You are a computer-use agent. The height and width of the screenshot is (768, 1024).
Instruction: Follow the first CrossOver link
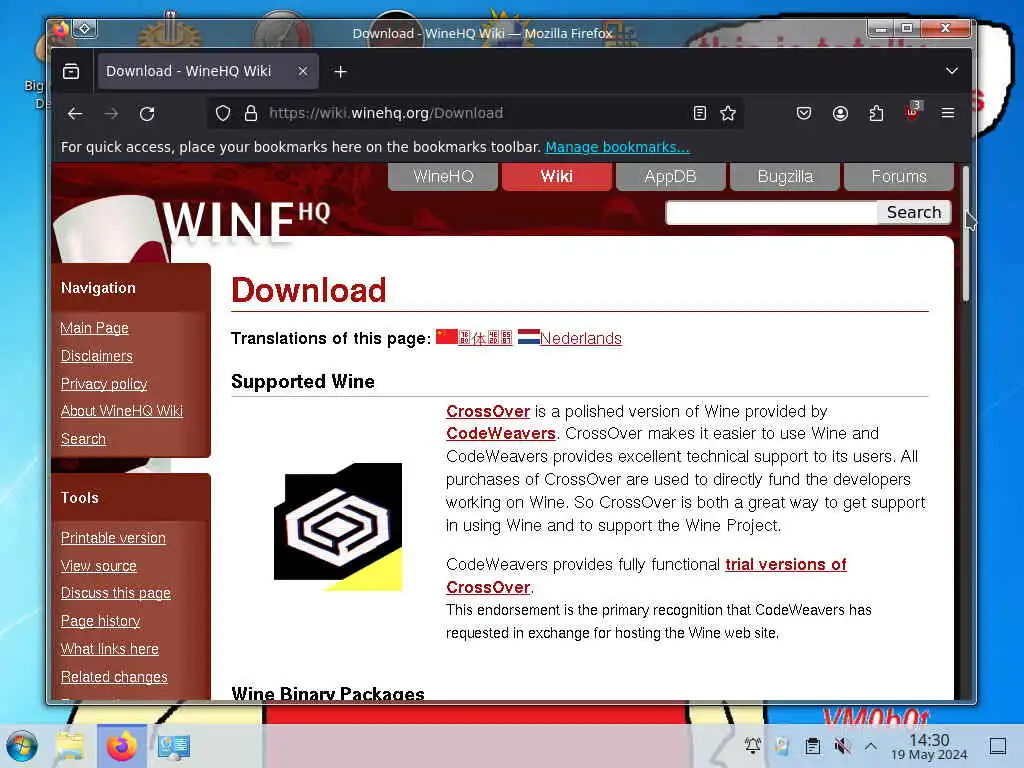coord(488,411)
